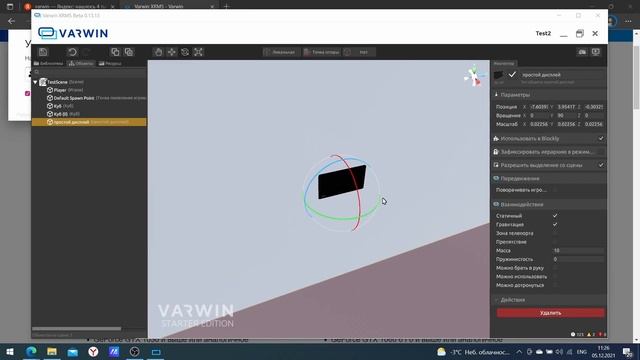The width and height of the screenshot is (640, 360).
Task: Collapse the Взаимодействие section header
Action: pos(549,204)
